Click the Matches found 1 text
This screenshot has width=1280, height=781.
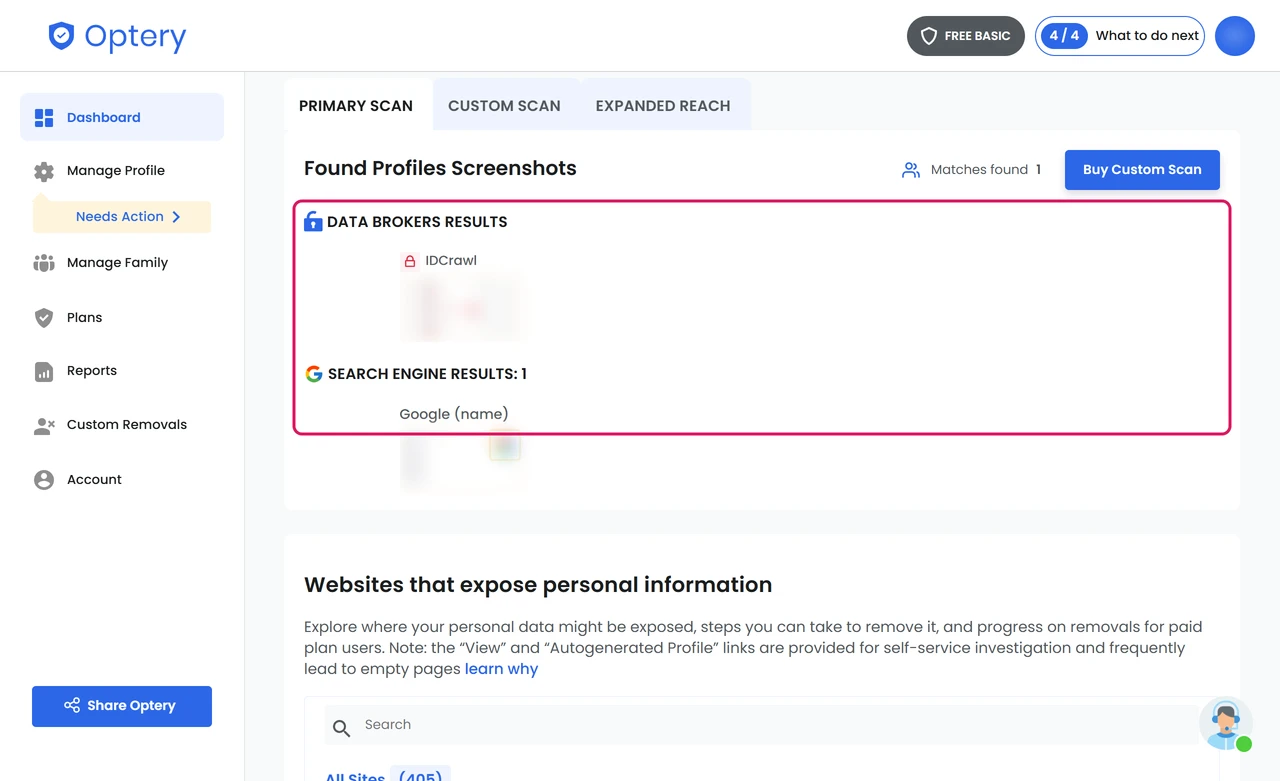(x=986, y=170)
